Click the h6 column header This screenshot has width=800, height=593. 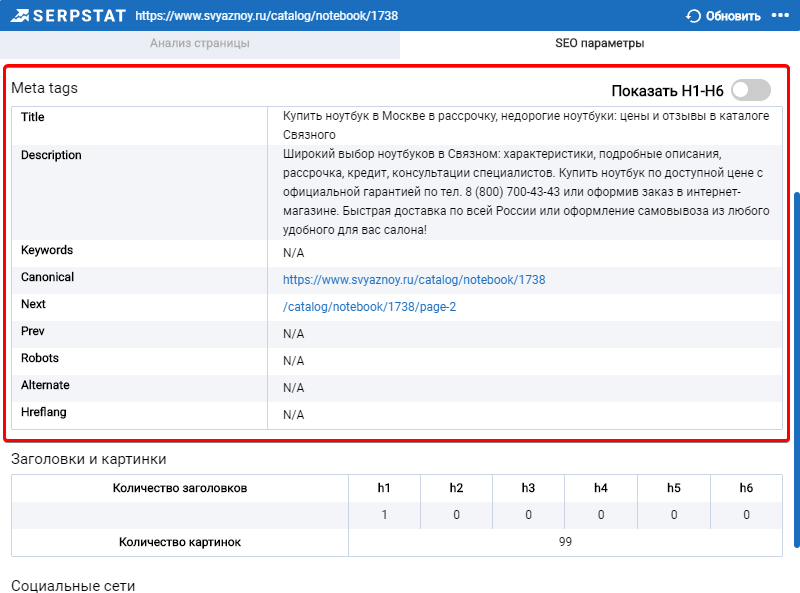pos(746,488)
